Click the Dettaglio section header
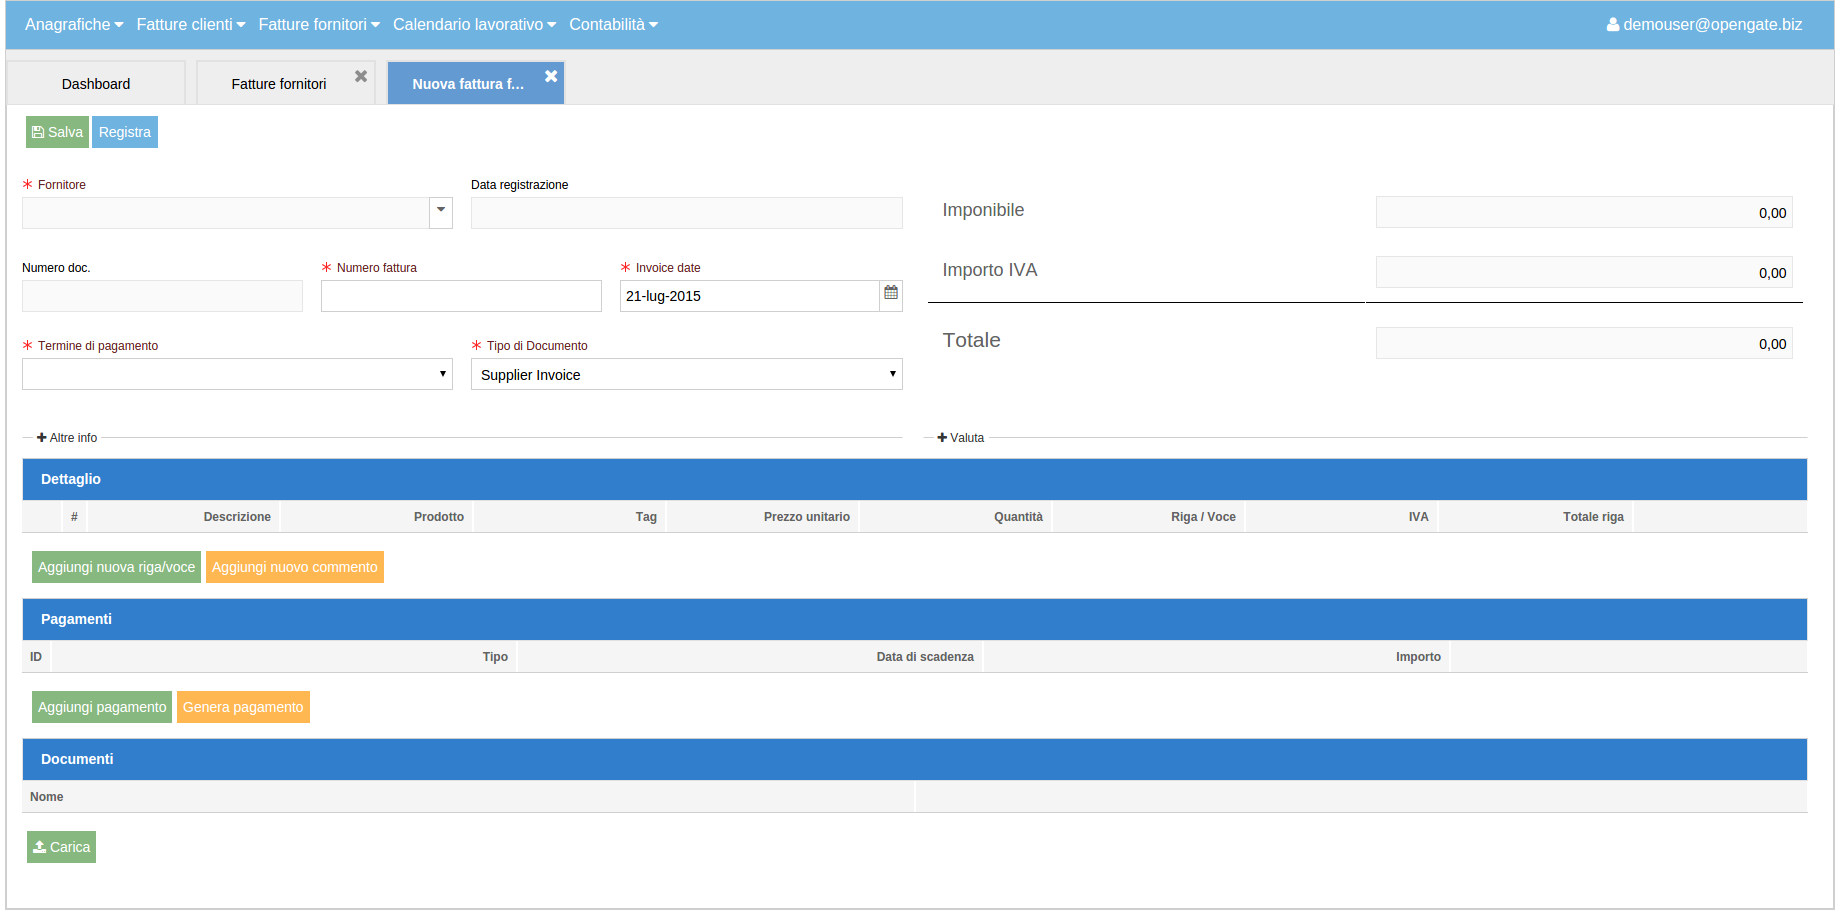Image resolution: width=1840 pixels, height=910 pixels. click(x=915, y=479)
